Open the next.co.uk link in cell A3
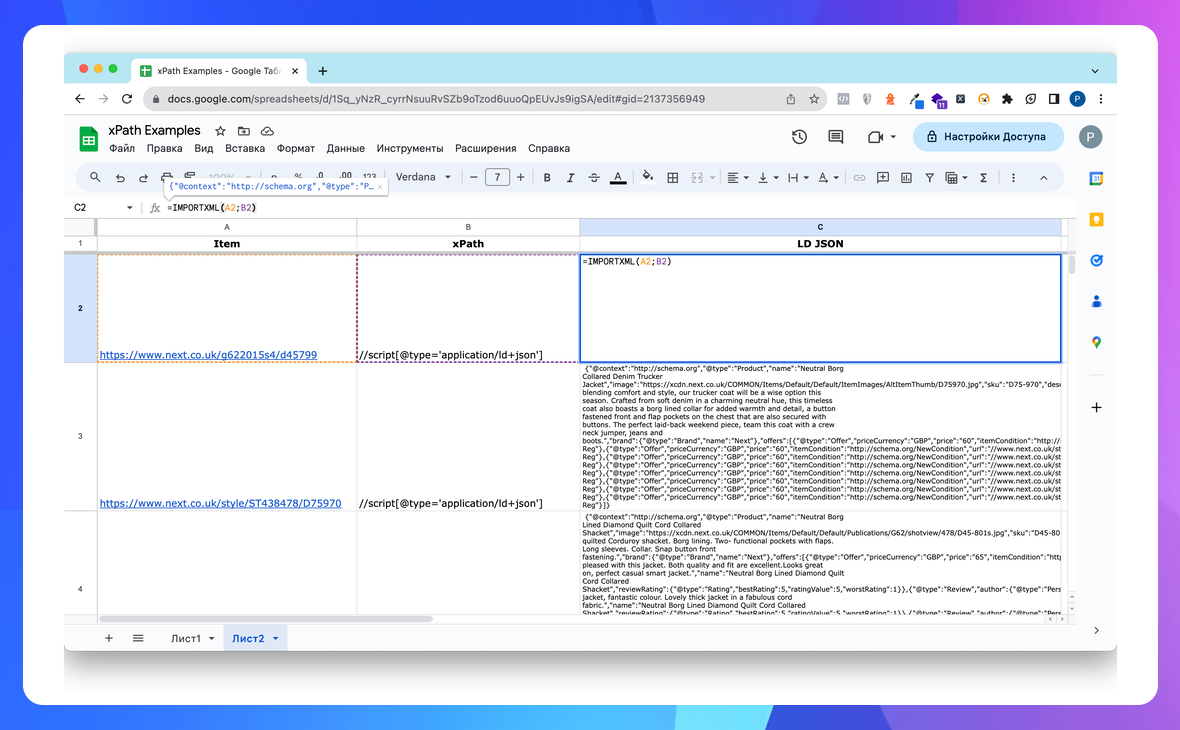 [220, 503]
